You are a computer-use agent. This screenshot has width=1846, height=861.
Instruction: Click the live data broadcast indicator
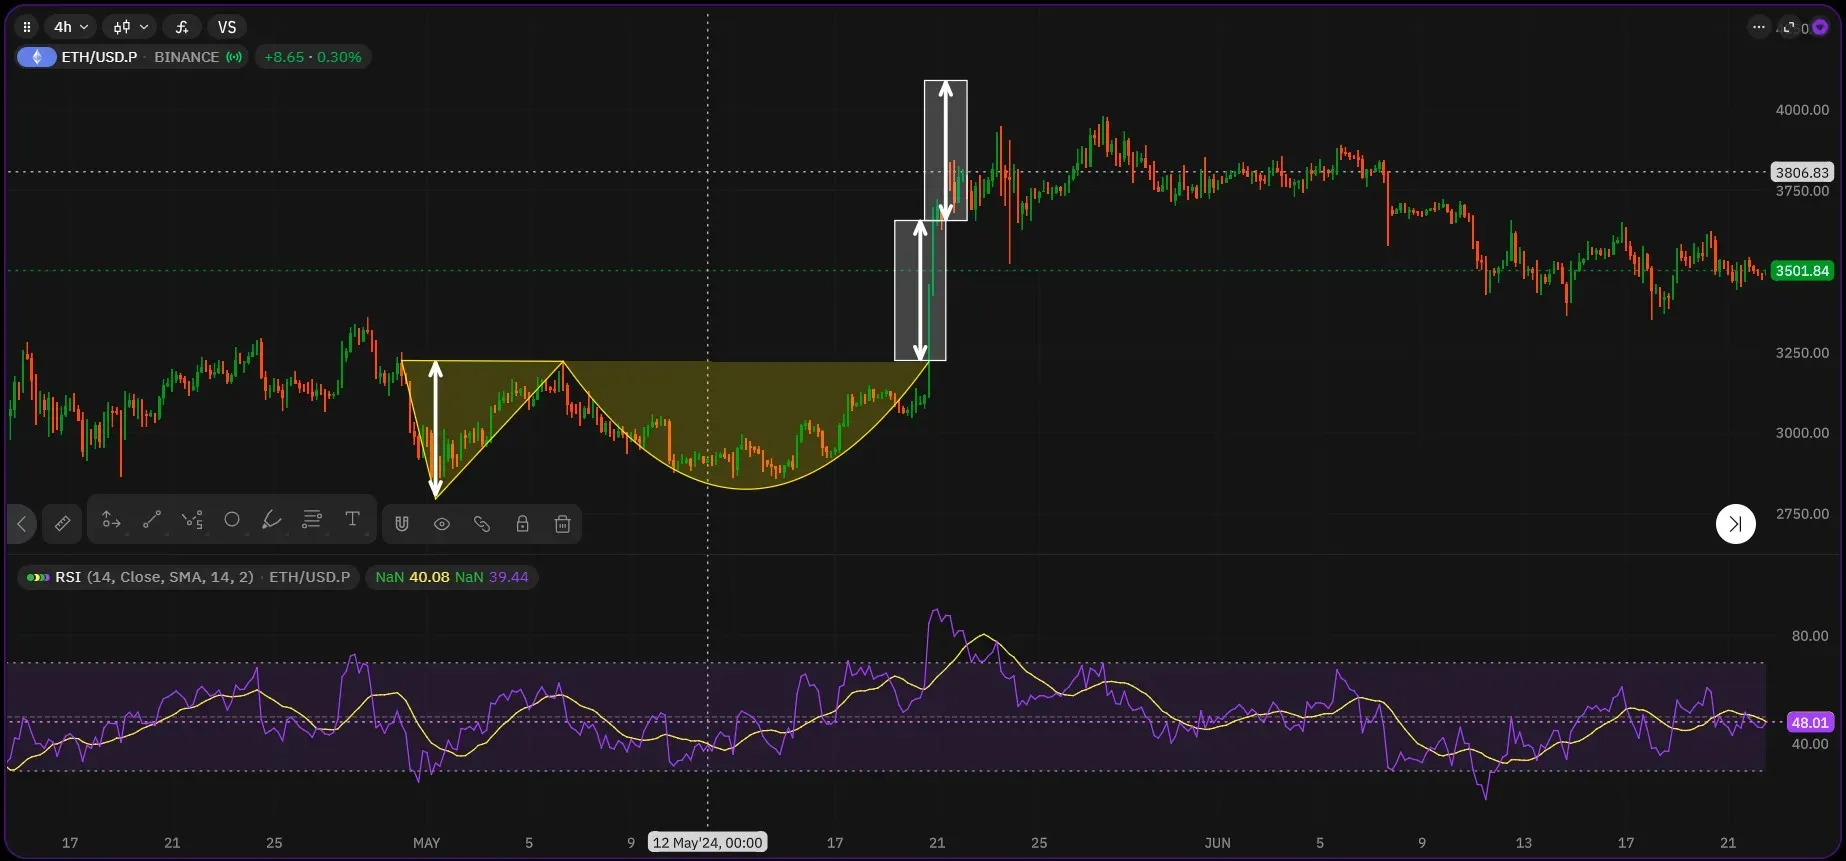click(234, 57)
